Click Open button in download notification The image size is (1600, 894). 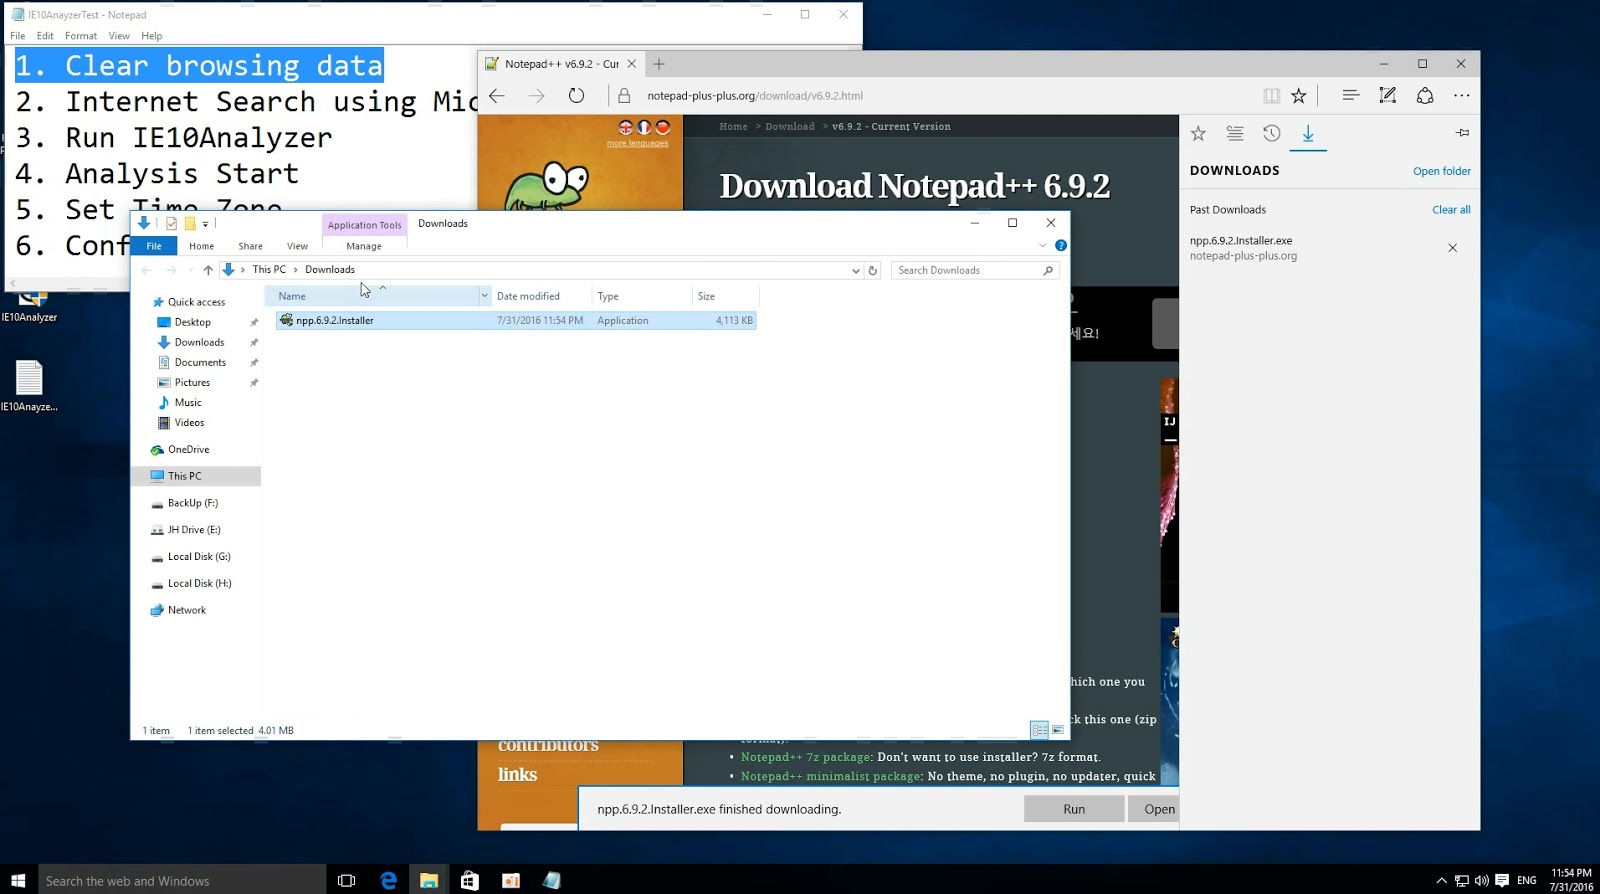(1154, 809)
